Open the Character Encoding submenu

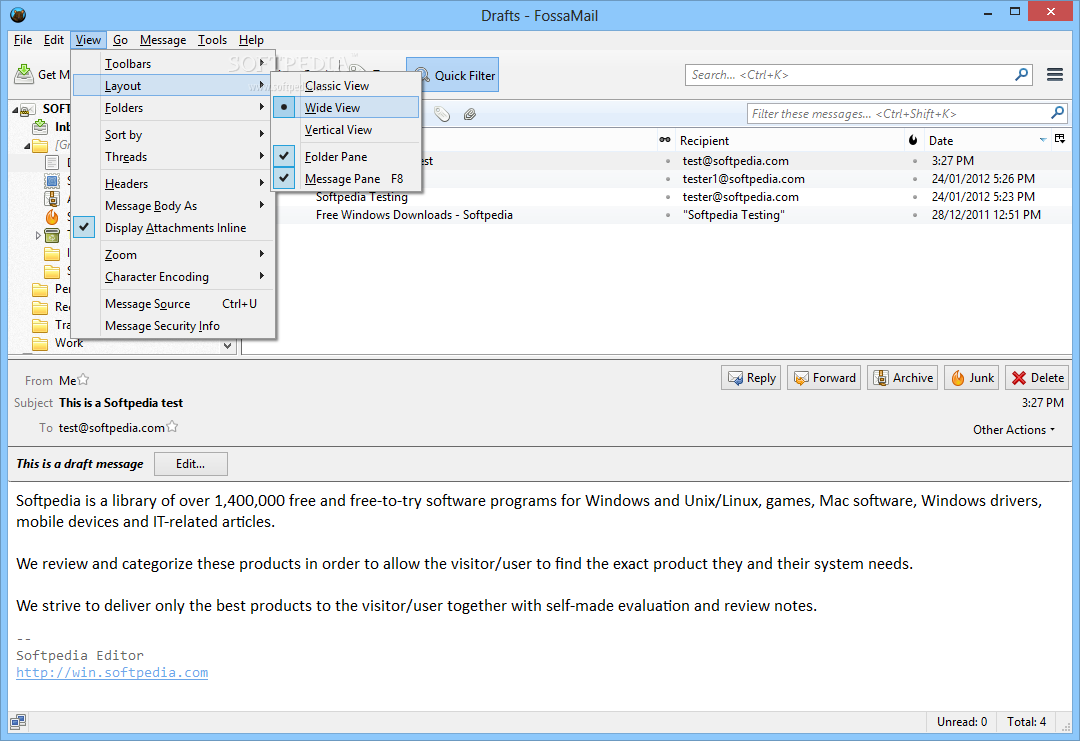174,276
